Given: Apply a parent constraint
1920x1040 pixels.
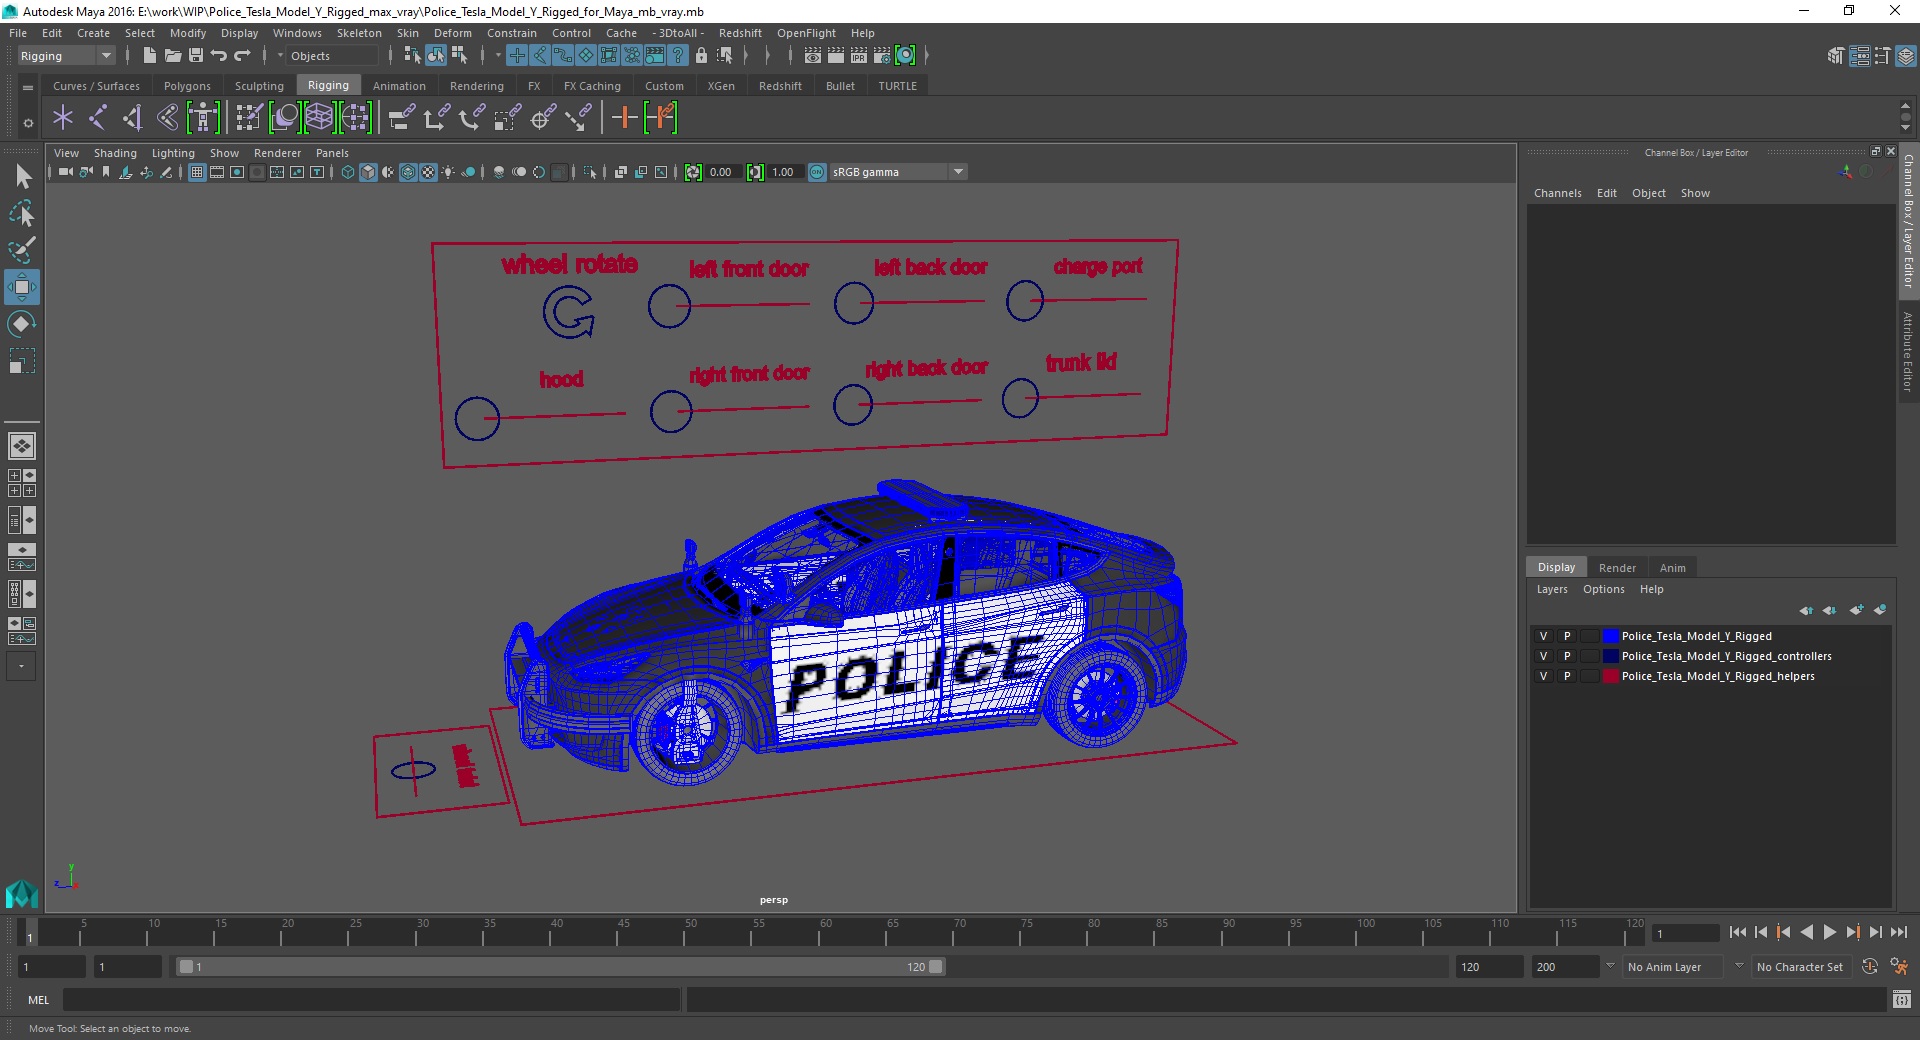Looking at the screenshot, I should tap(401, 118).
